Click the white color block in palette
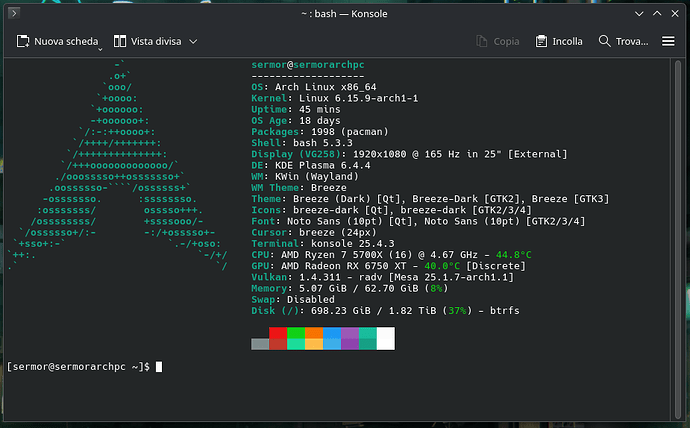The width and height of the screenshot is (690, 428). [x=385, y=338]
